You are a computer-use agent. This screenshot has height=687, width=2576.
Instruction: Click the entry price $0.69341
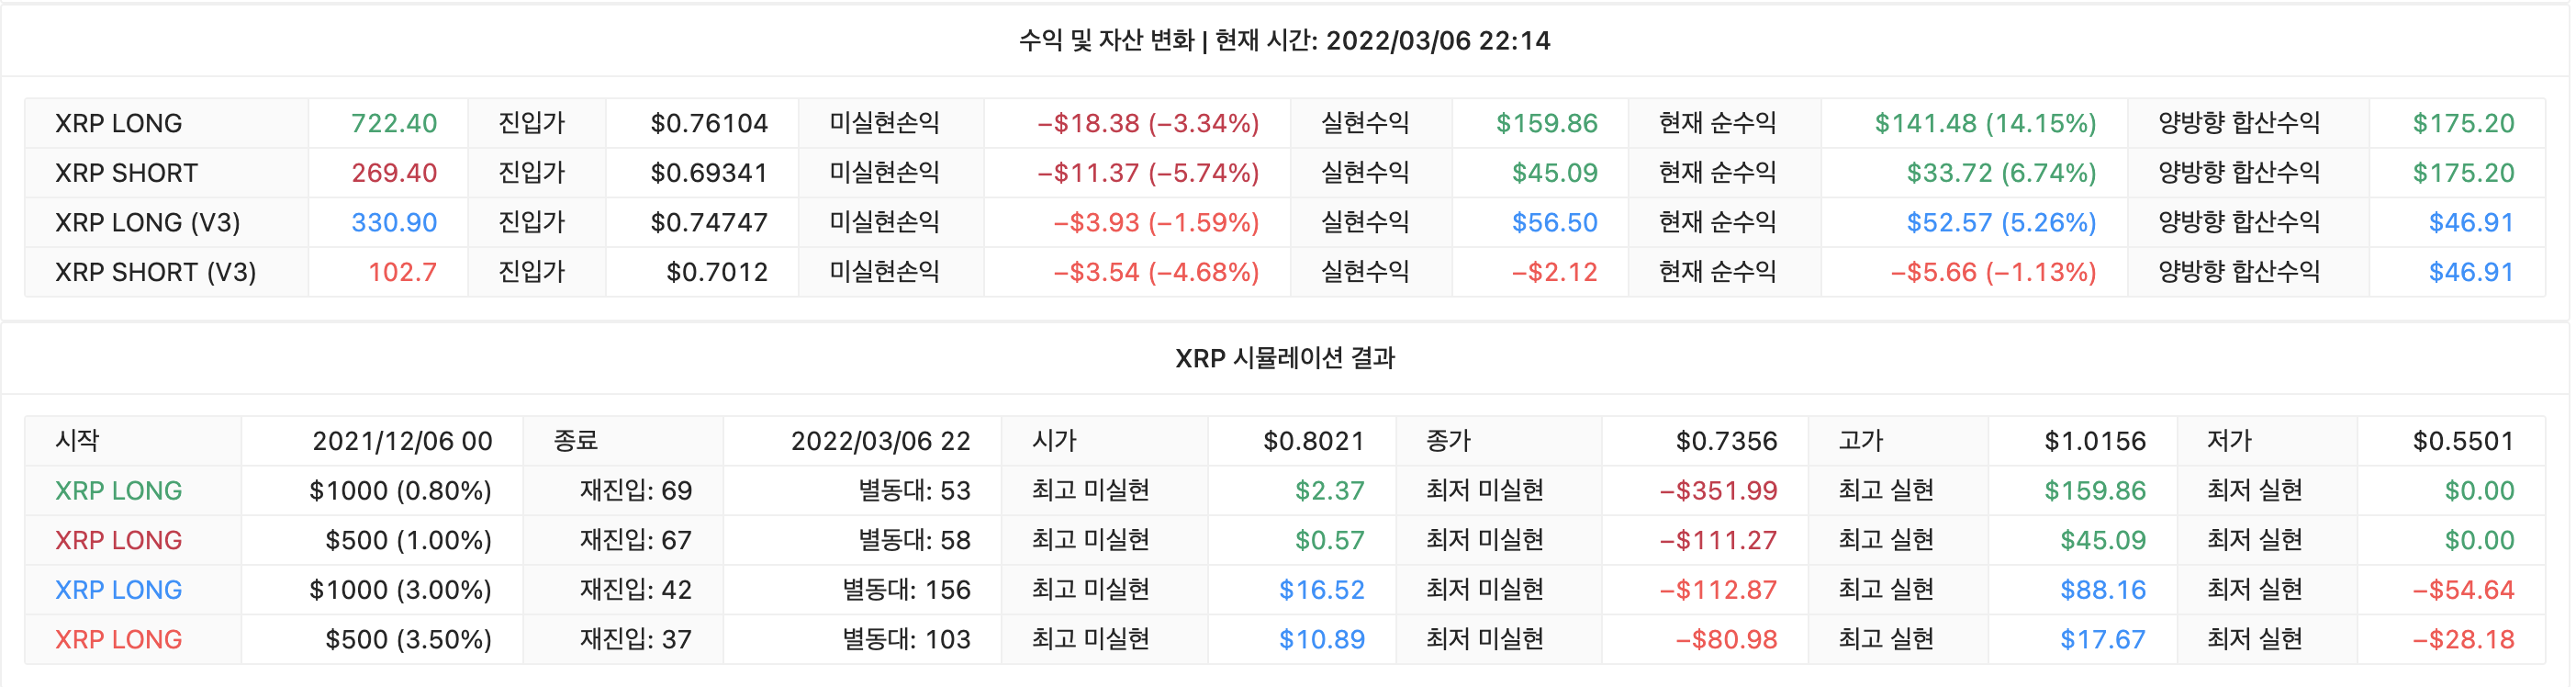click(709, 173)
